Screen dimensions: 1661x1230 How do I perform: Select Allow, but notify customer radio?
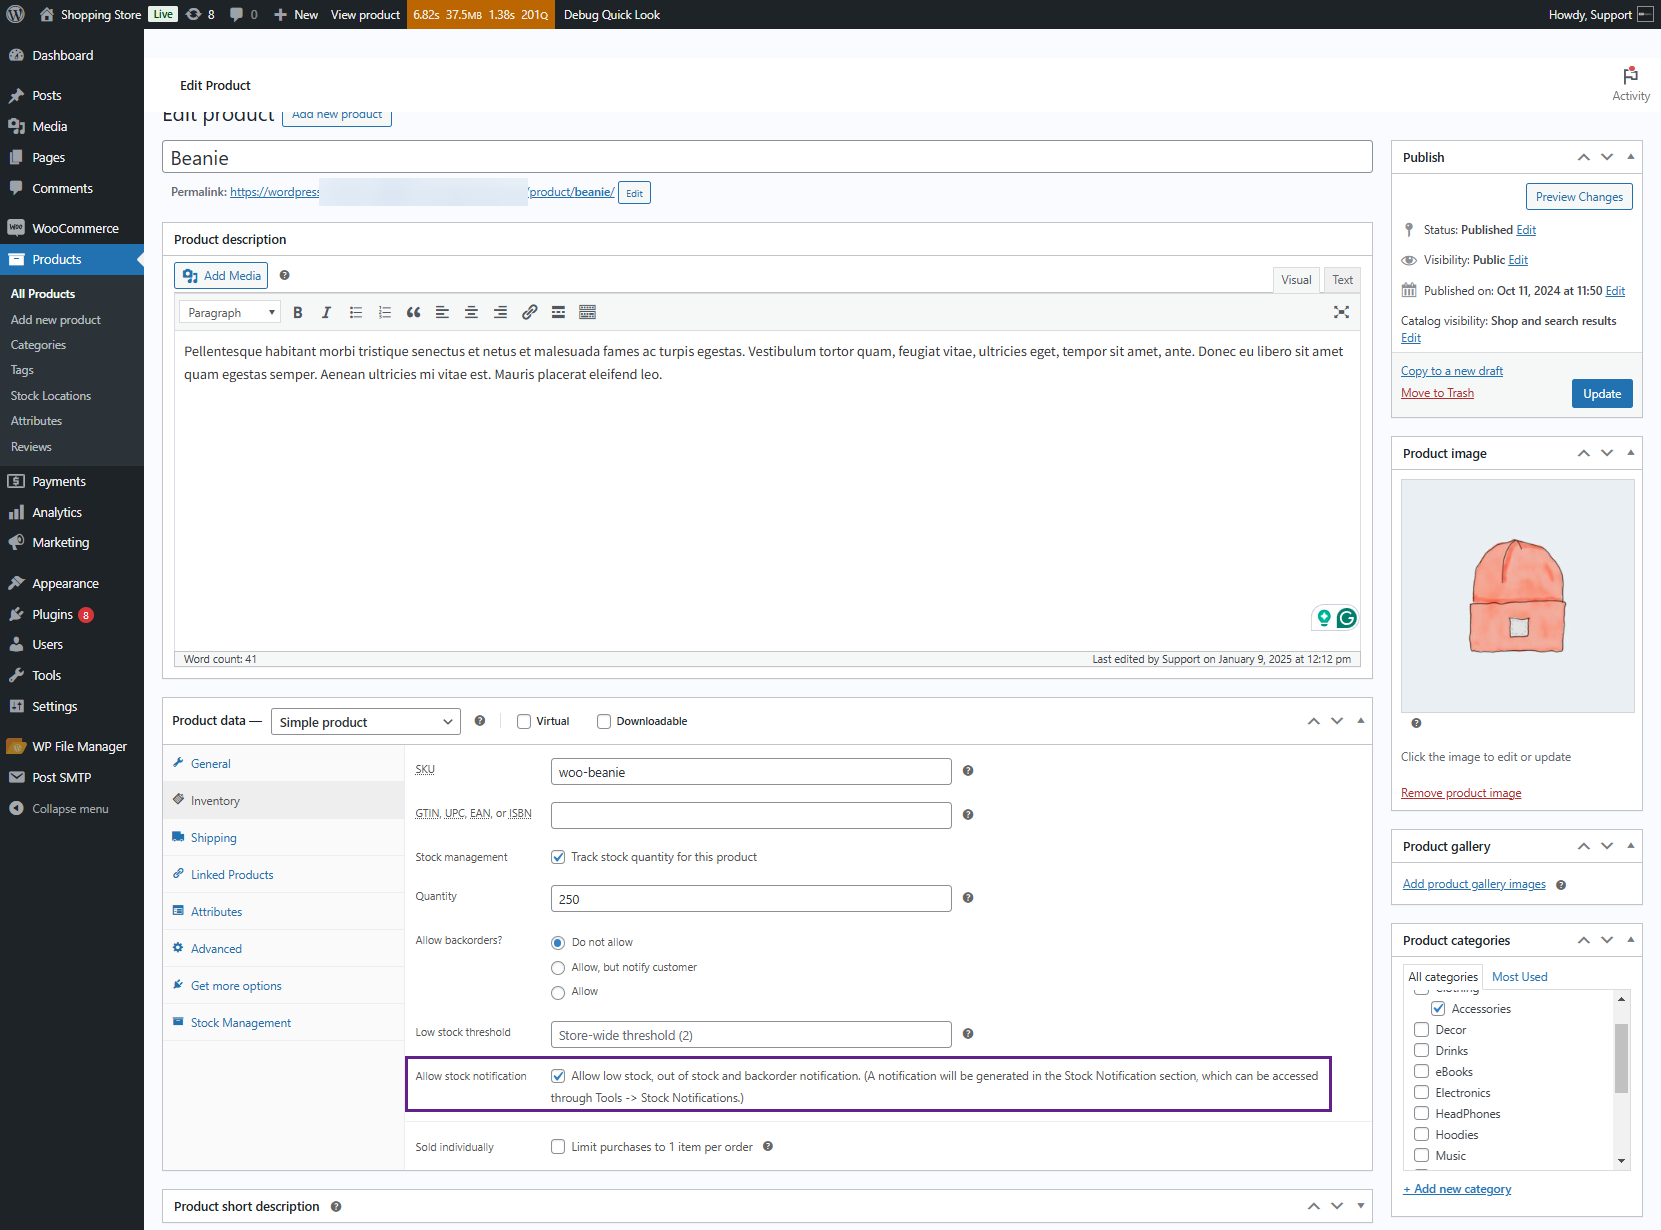point(558,967)
